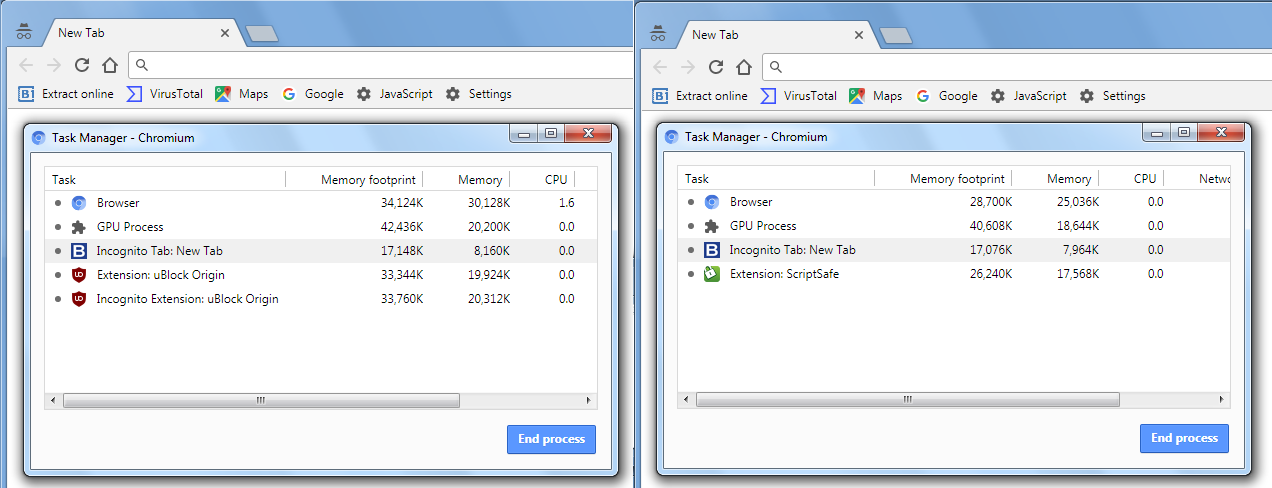Click the horizontal scrollbar thumb in the right Task Manager

pyautogui.click(x=908, y=399)
